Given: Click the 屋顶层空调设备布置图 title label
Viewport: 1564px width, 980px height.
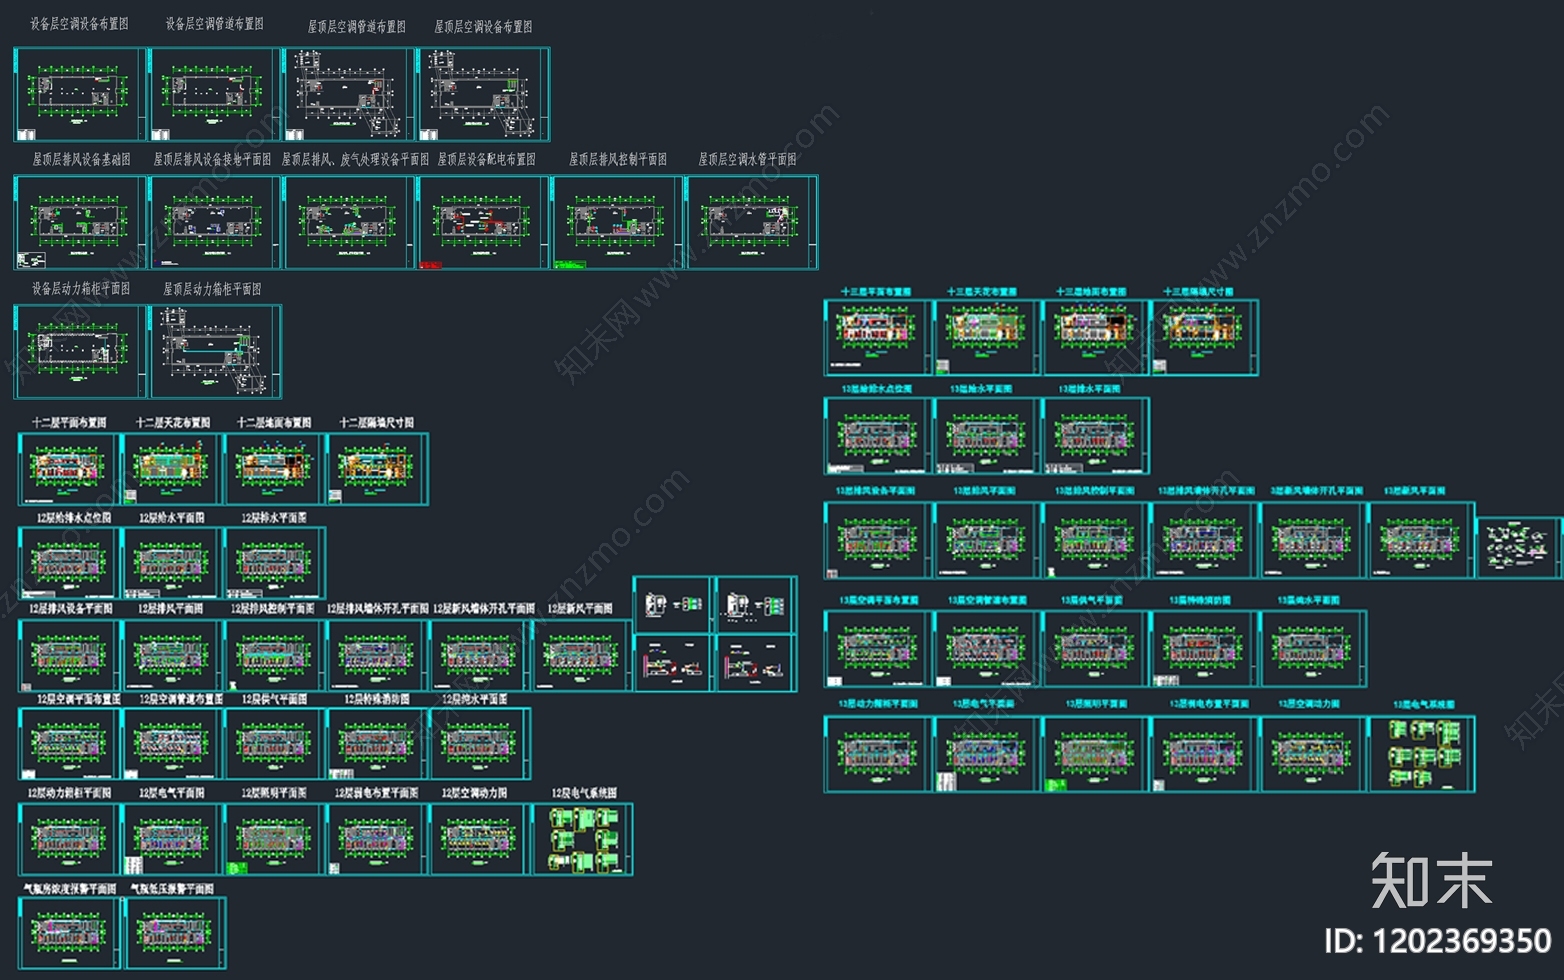Looking at the screenshot, I should [483, 27].
